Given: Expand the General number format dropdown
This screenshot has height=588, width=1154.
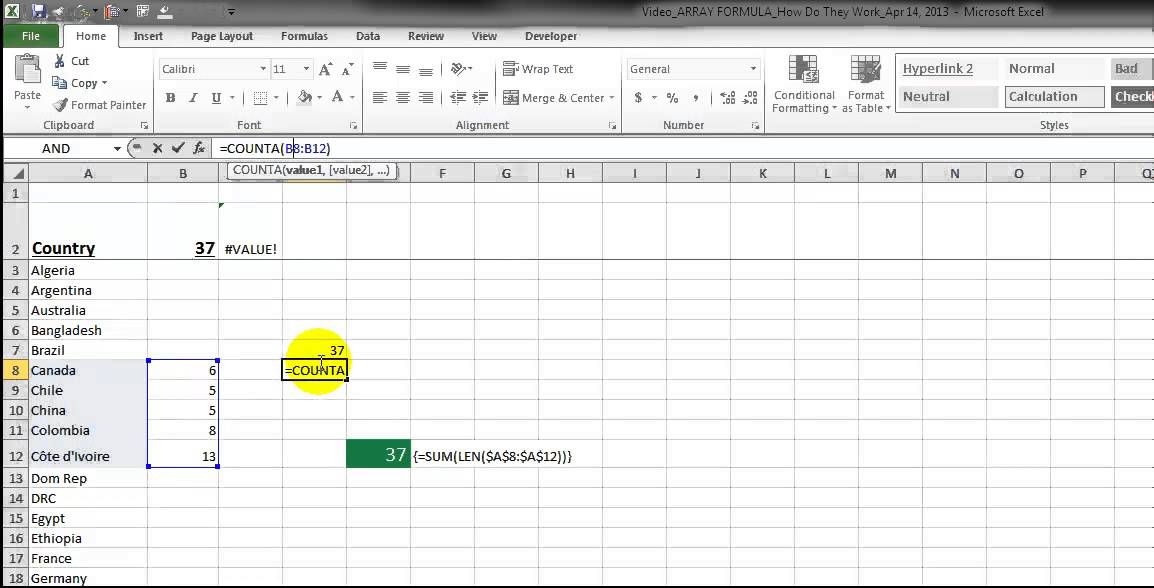Looking at the screenshot, I should 753,69.
